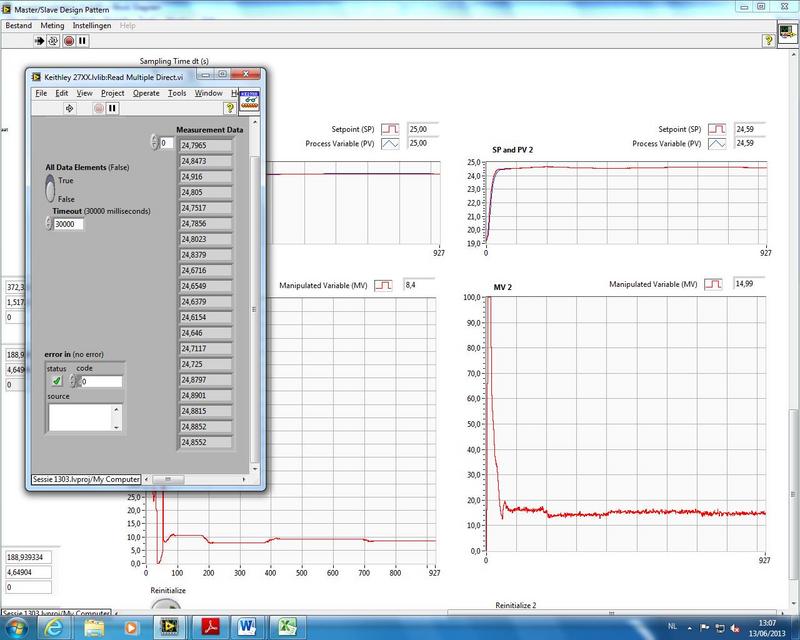The height and width of the screenshot is (640, 800).
Task: Click the Measurement Data array index stepper
Action: pos(154,143)
